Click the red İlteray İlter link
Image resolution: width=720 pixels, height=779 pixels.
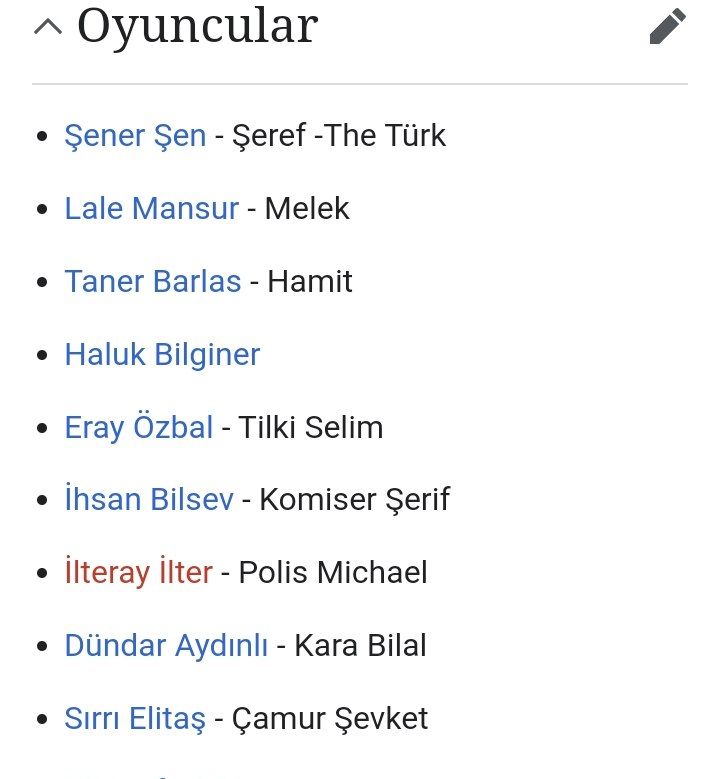pos(139,572)
